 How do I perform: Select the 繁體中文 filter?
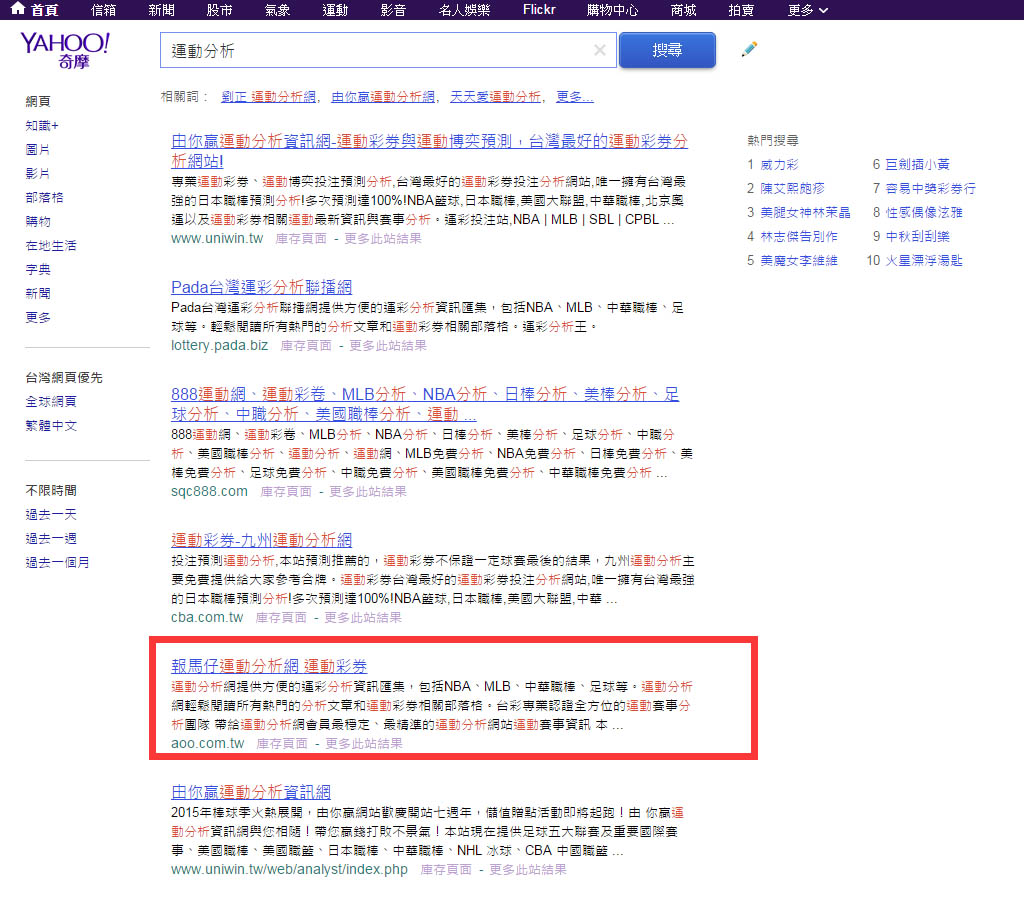coord(51,425)
